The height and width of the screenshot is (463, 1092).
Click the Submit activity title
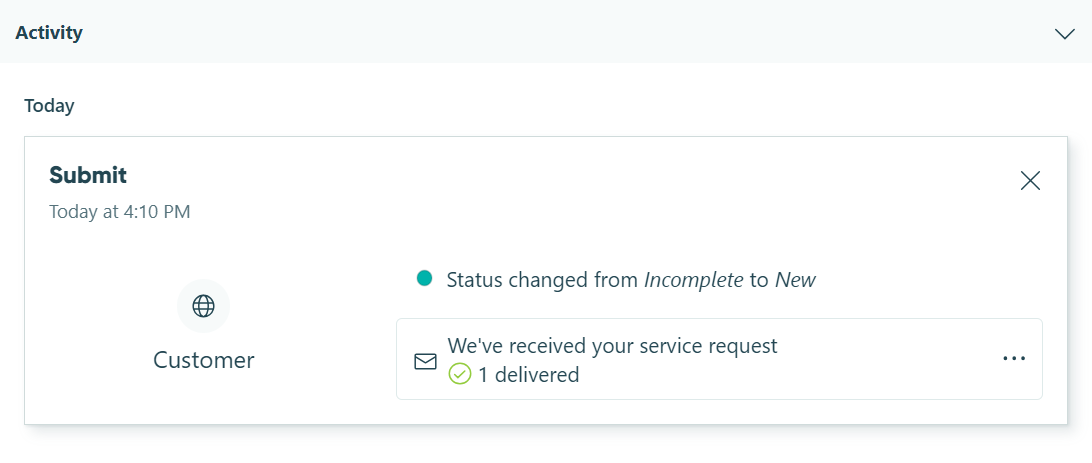(88, 175)
